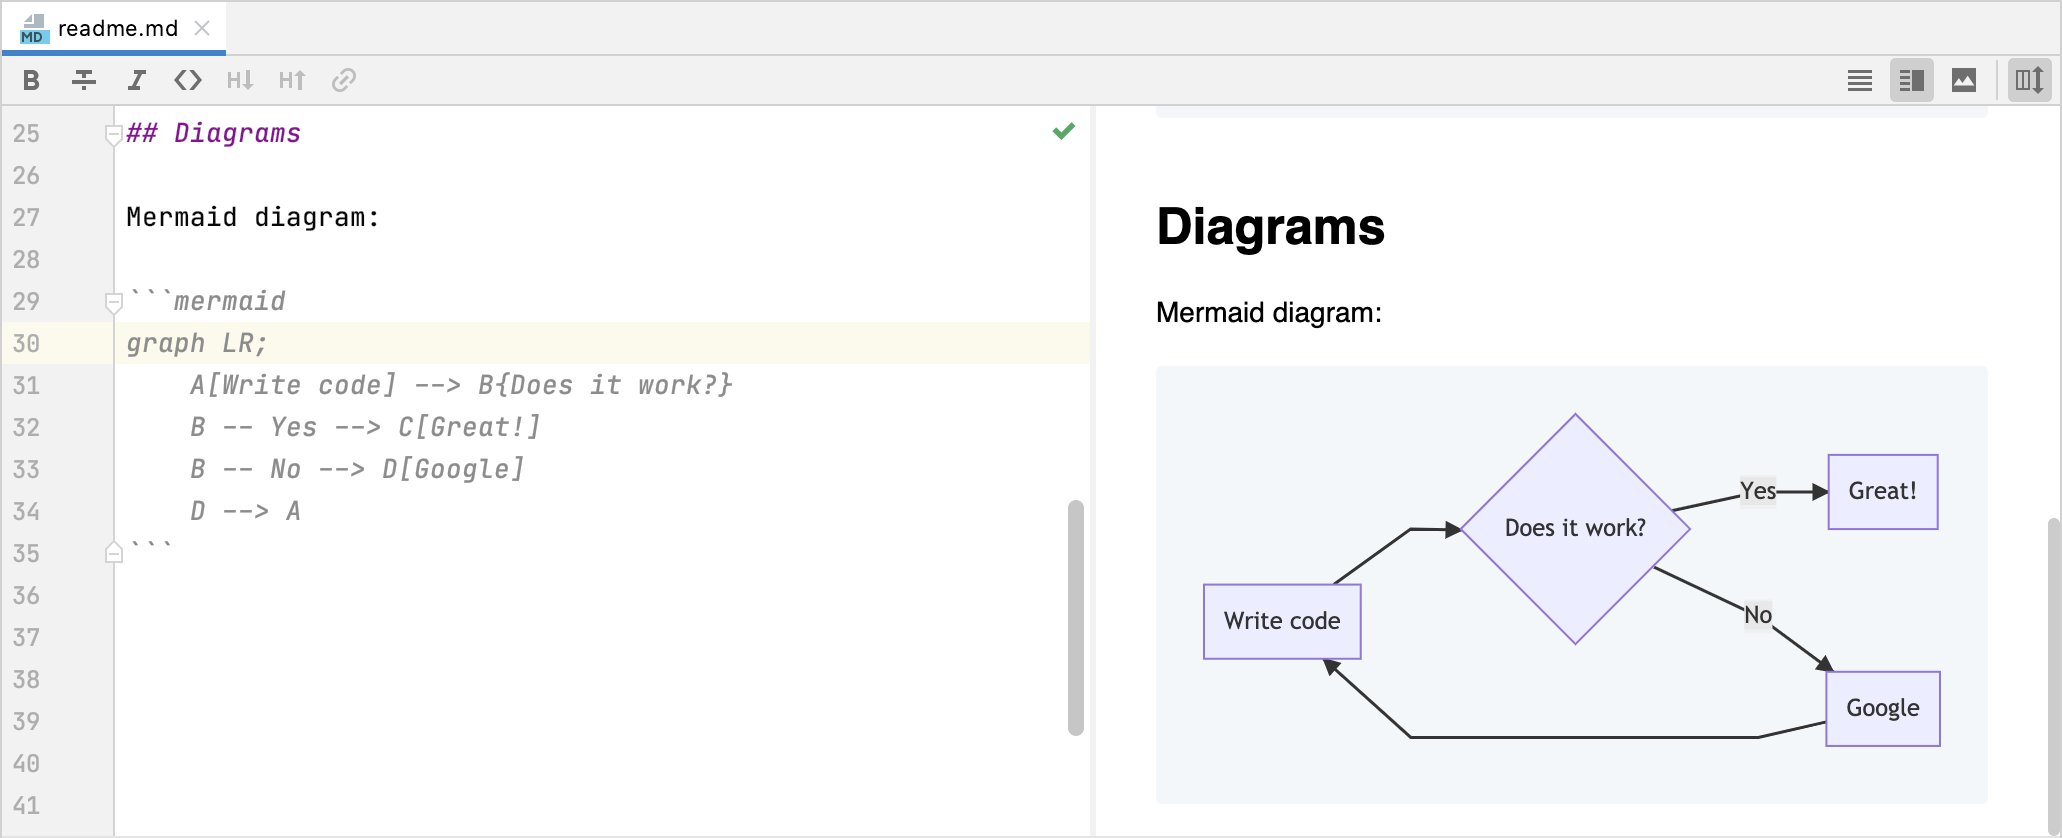Toggle italic formatting
The width and height of the screenshot is (2062, 838).
point(136,80)
